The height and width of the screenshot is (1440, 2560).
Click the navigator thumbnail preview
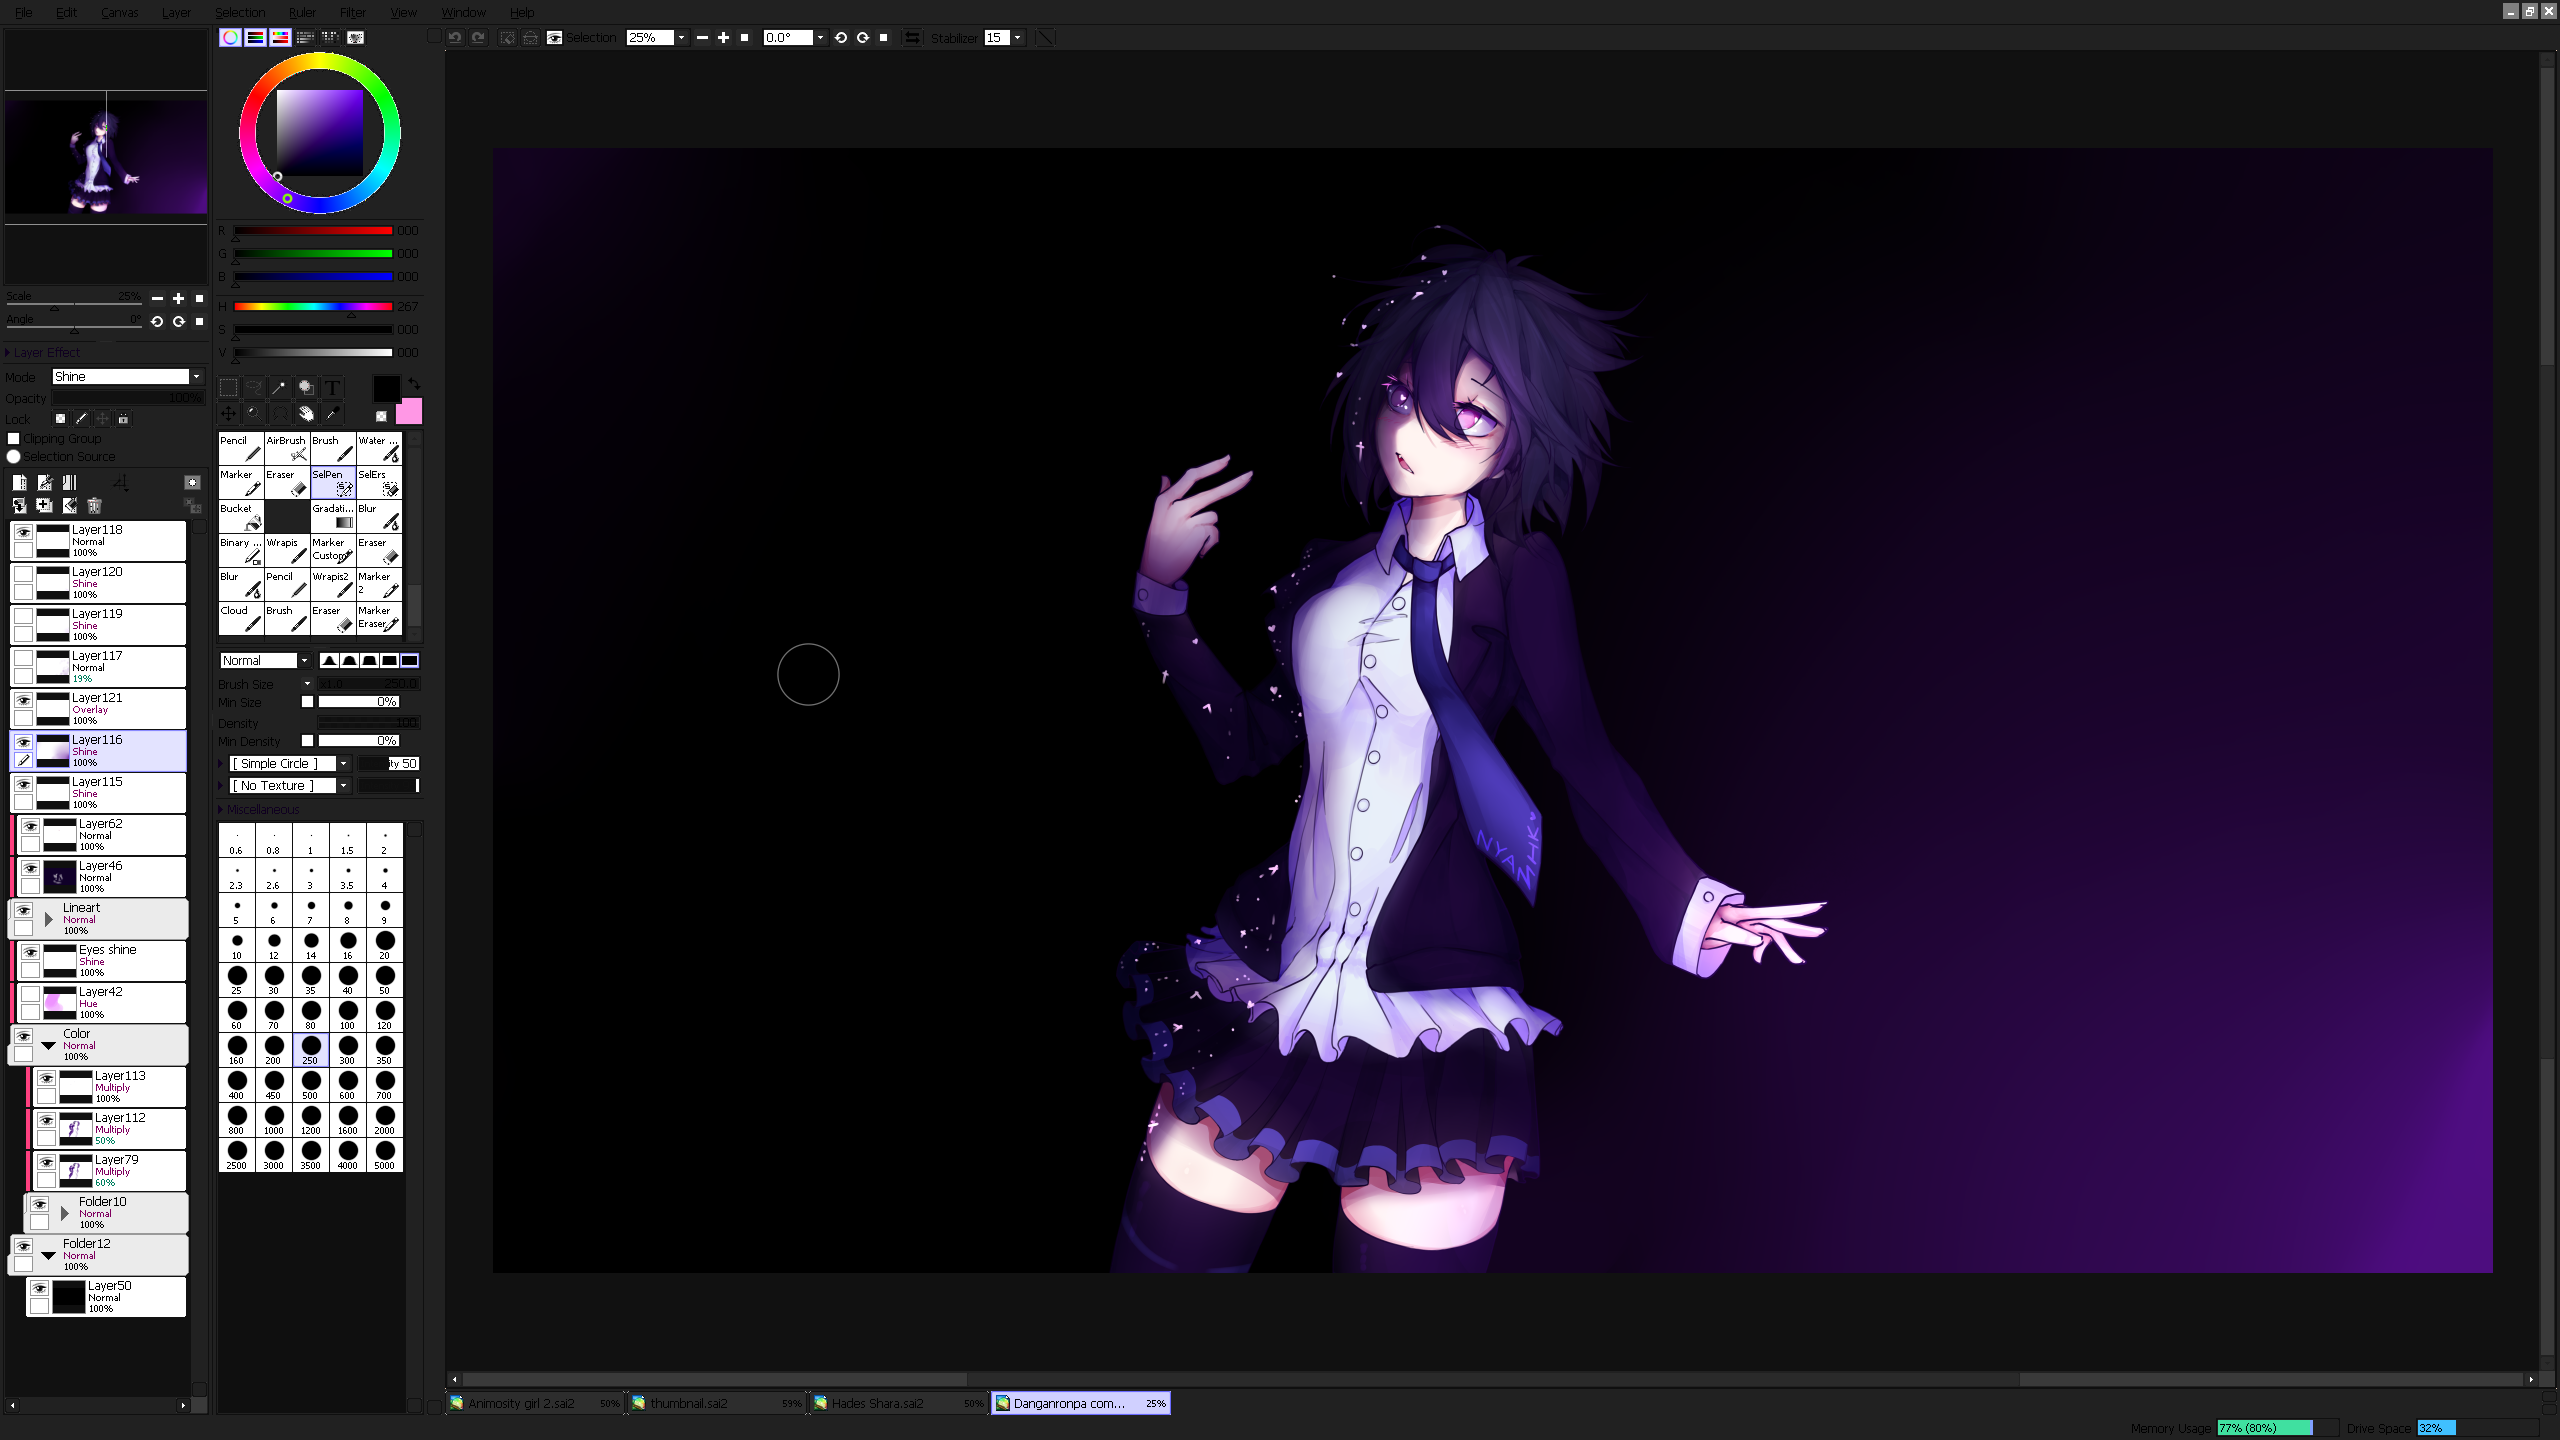tap(106, 156)
